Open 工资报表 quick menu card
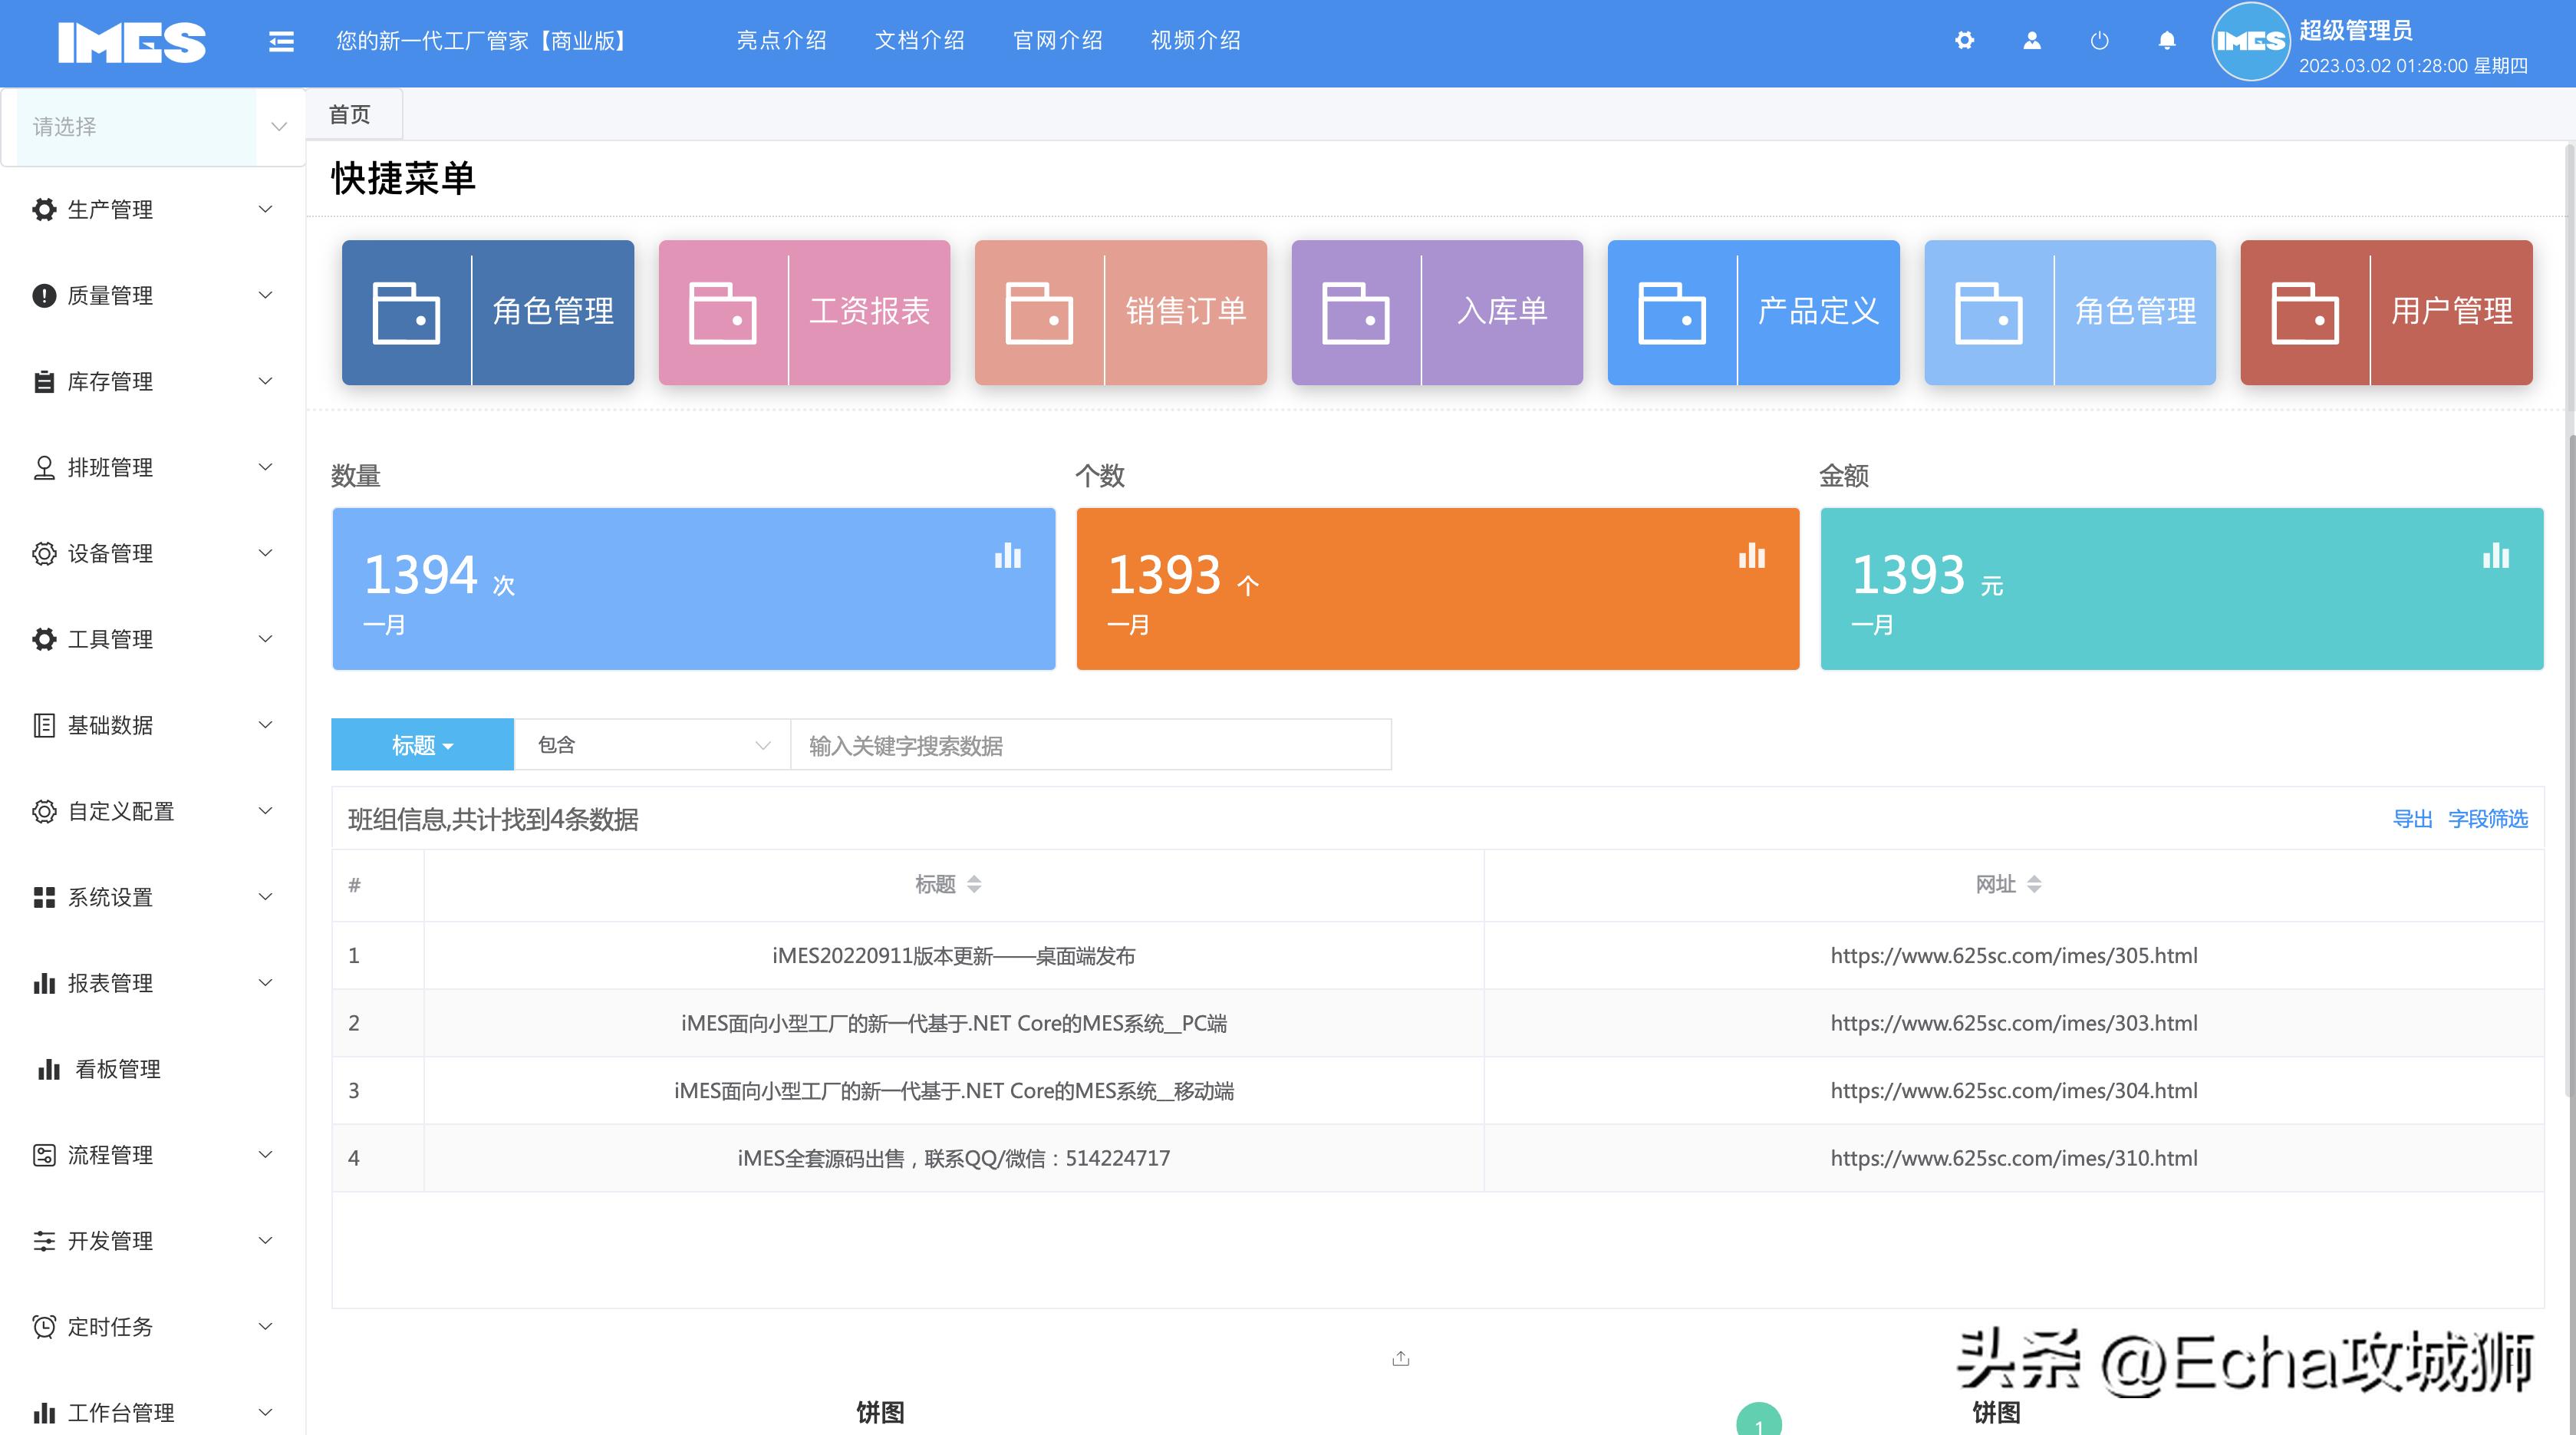This screenshot has height=1435, width=2576. (x=804, y=312)
